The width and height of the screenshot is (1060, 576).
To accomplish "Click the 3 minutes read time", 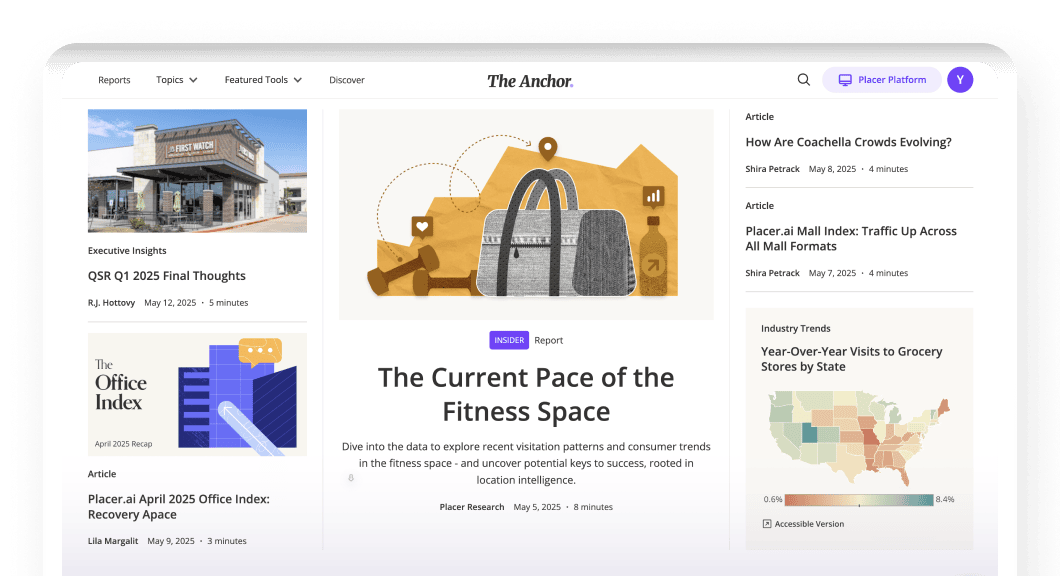I will coord(226,541).
